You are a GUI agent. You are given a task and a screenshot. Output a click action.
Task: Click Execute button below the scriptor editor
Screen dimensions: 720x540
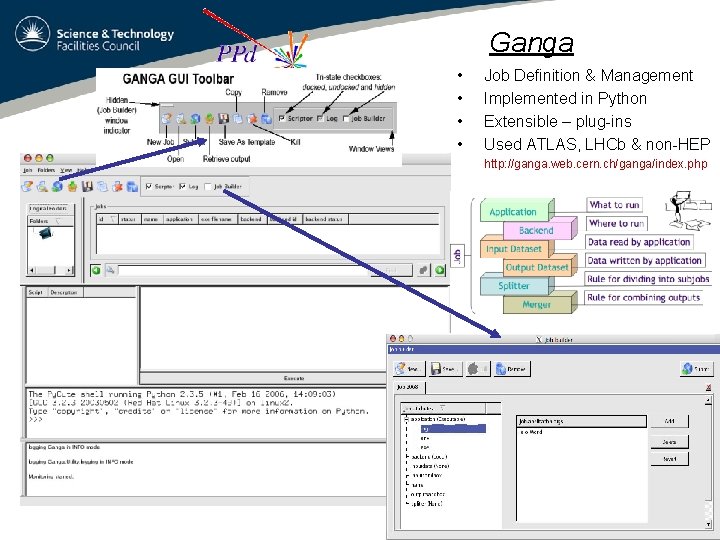294,378
